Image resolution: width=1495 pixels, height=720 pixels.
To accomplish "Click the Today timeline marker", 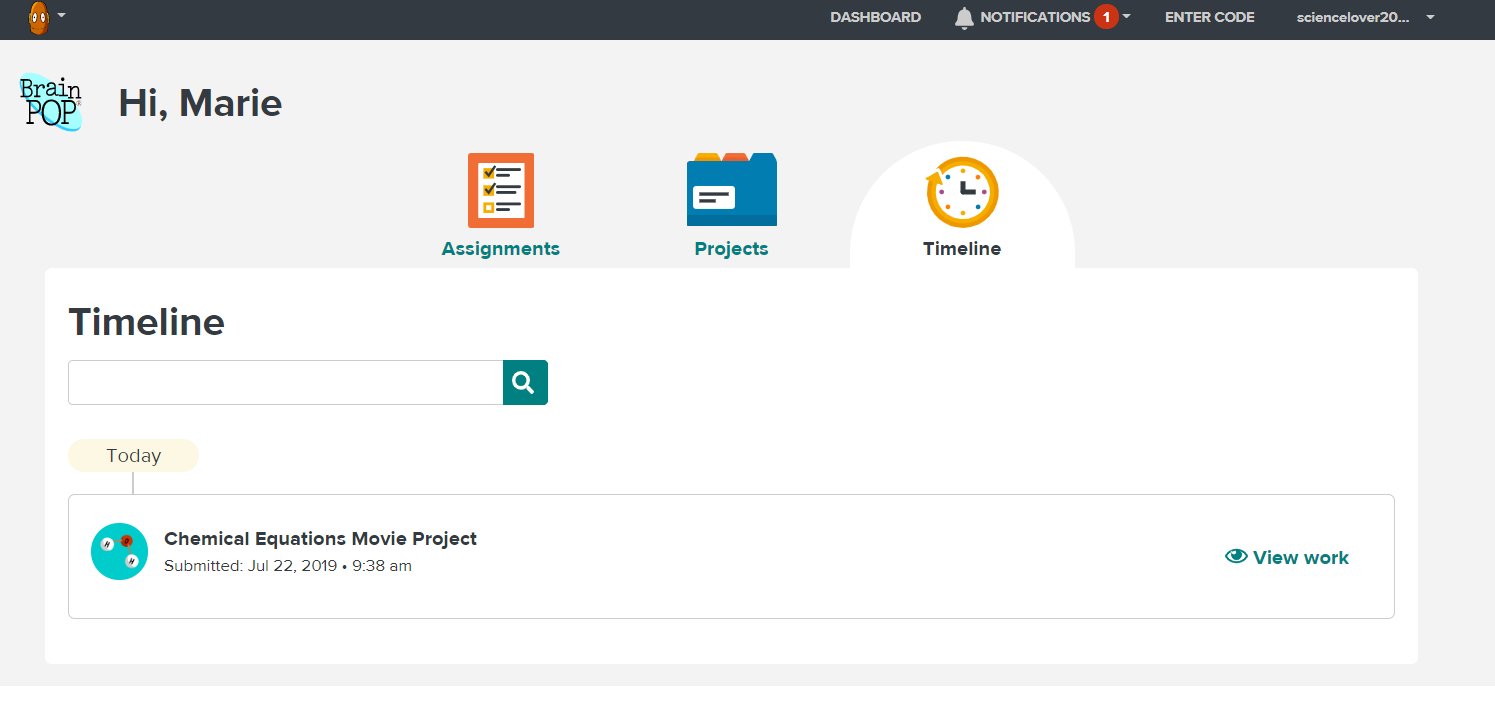I will pyautogui.click(x=133, y=455).
